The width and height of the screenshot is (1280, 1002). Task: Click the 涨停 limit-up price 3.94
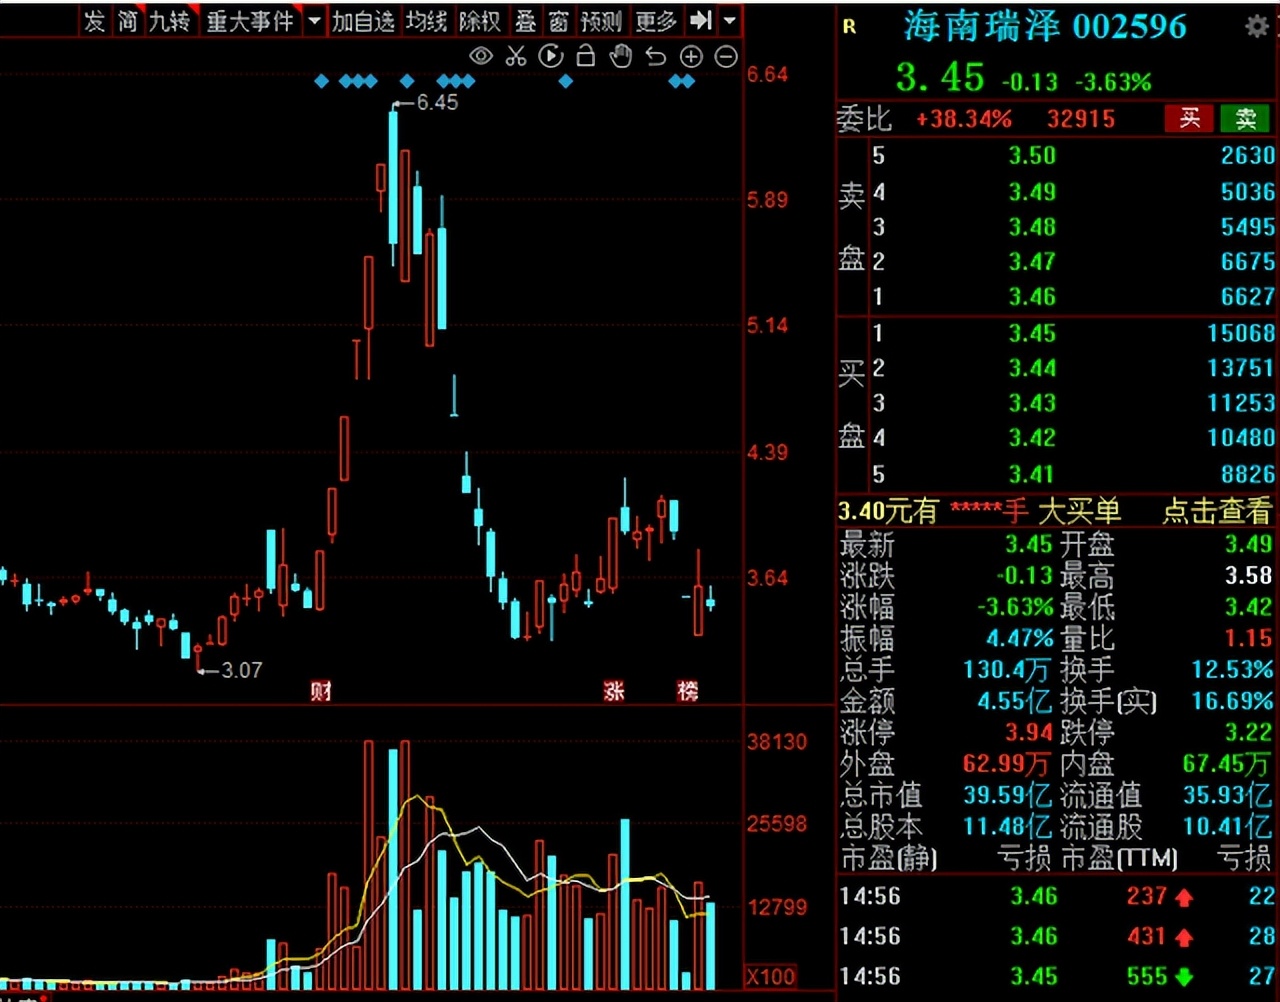click(x=1029, y=733)
